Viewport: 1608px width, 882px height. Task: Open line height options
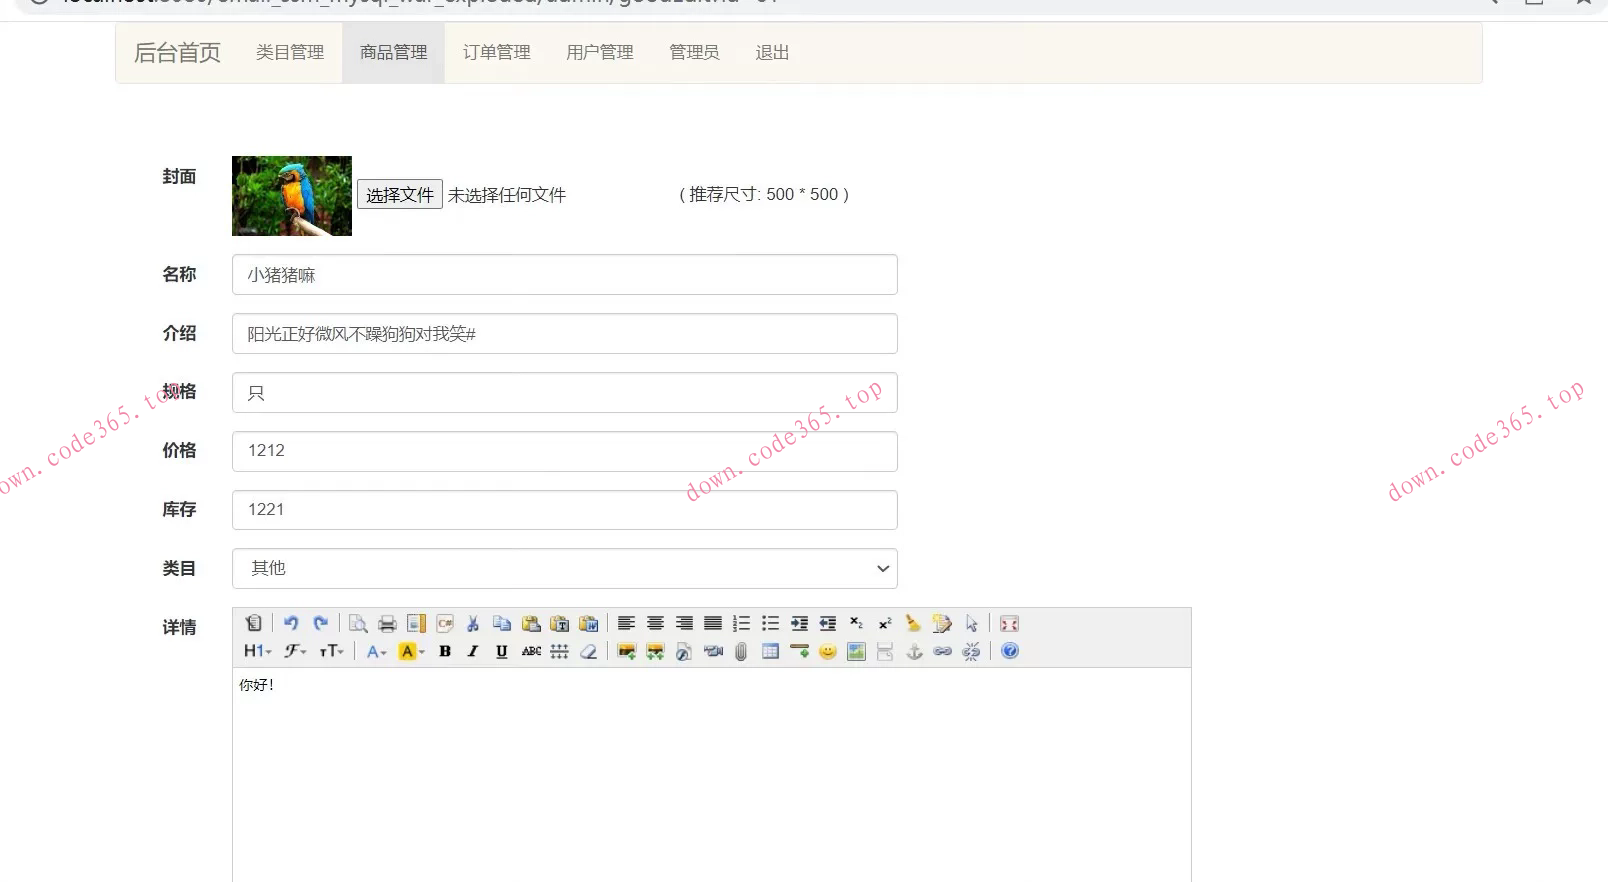560,651
